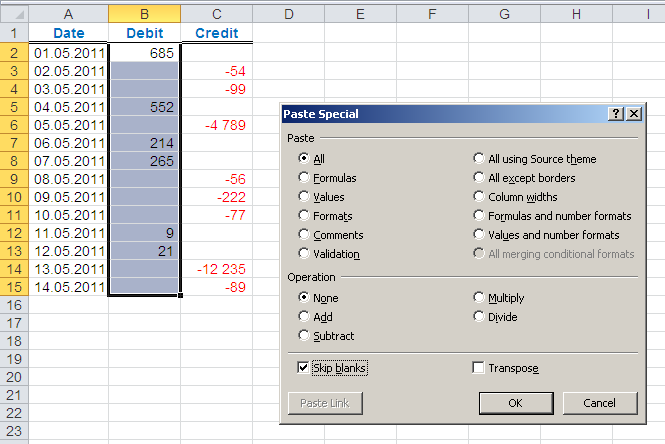Image resolution: width=665 pixels, height=444 pixels.
Task: Pick the Multiply operation
Action: point(479,298)
